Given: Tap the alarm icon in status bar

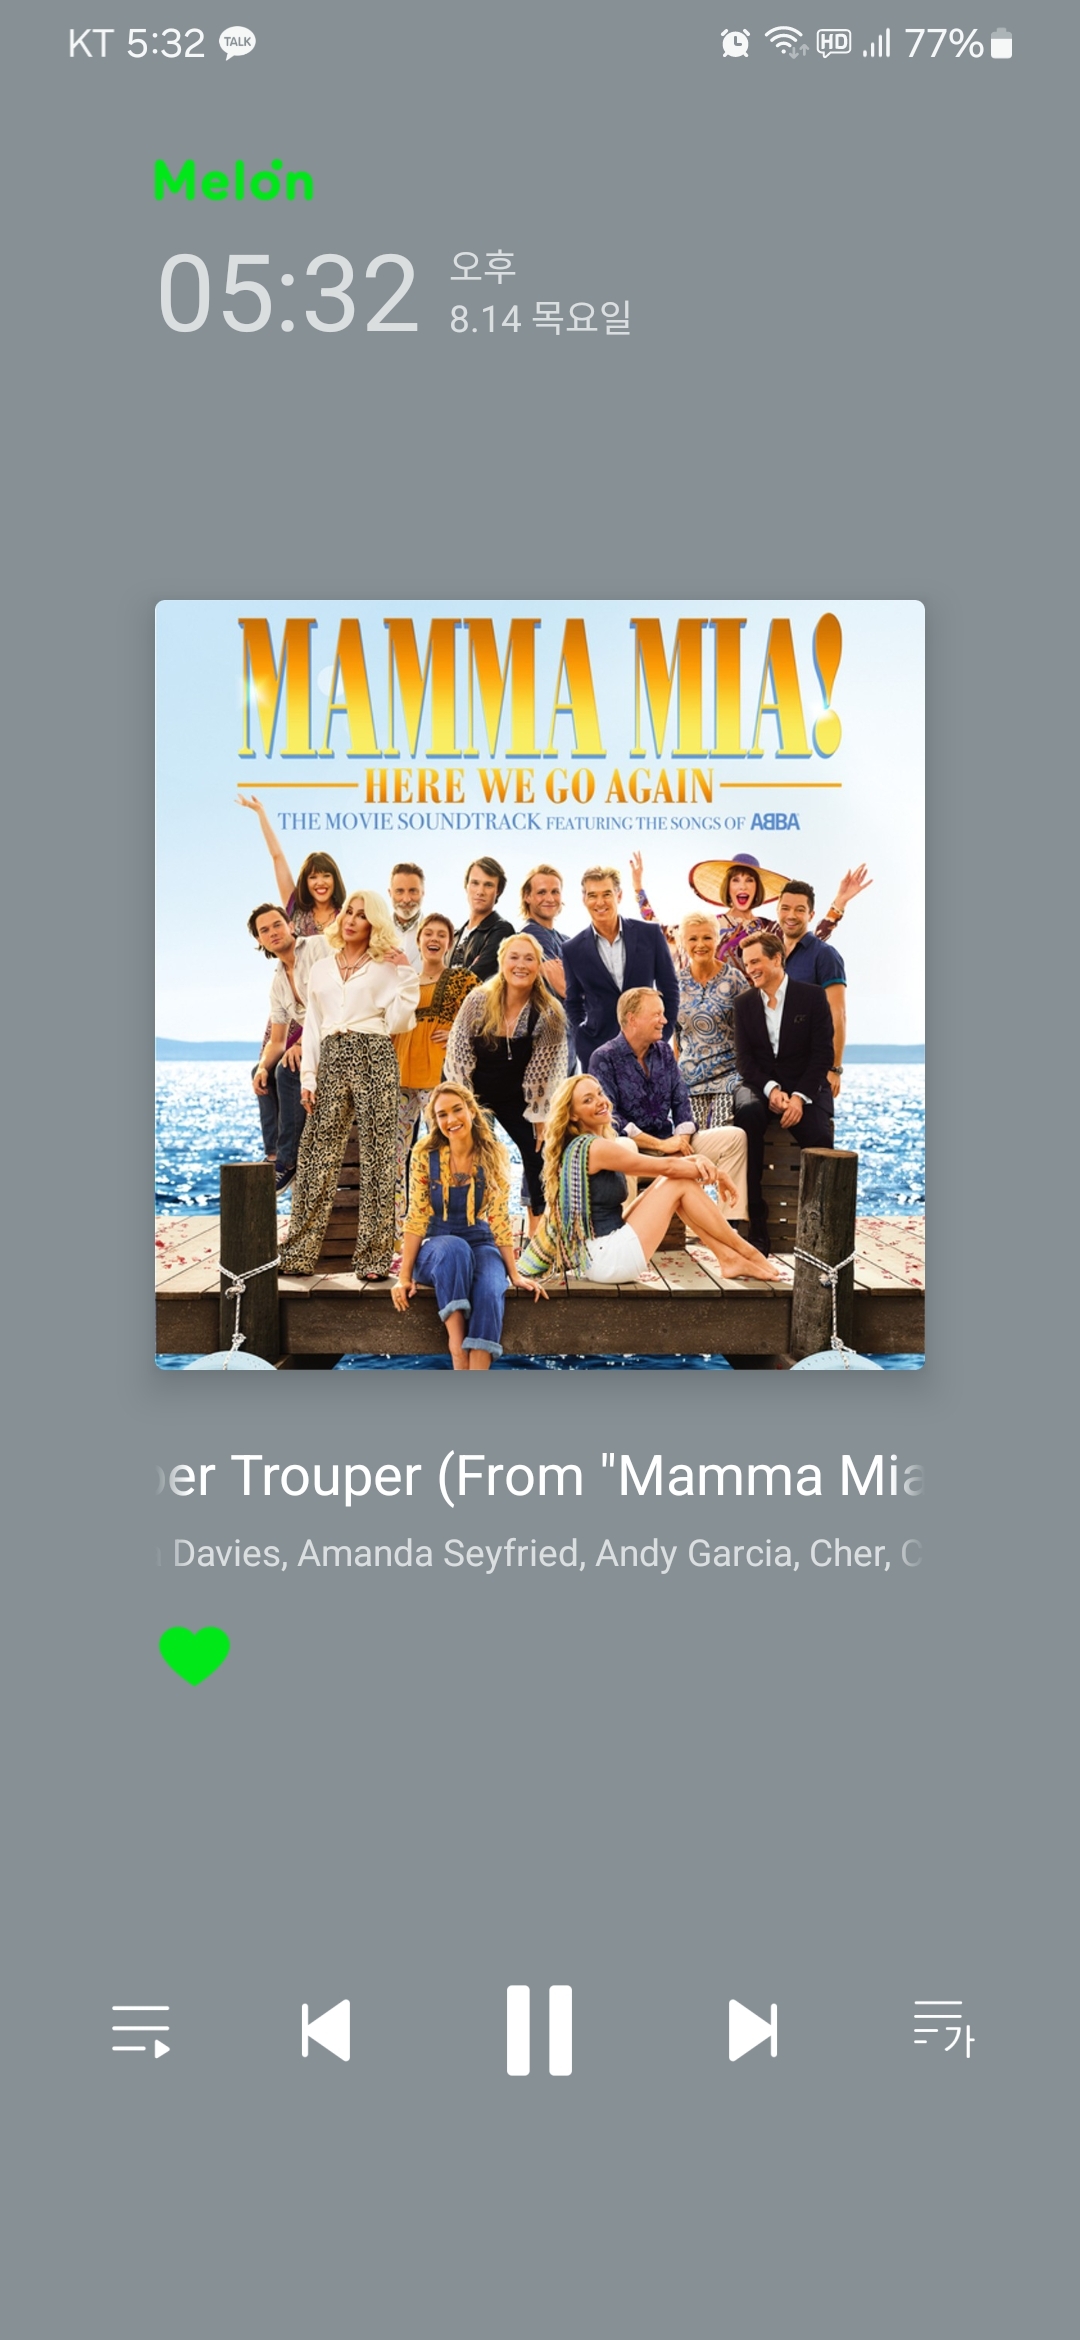Looking at the screenshot, I should [735, 43].
